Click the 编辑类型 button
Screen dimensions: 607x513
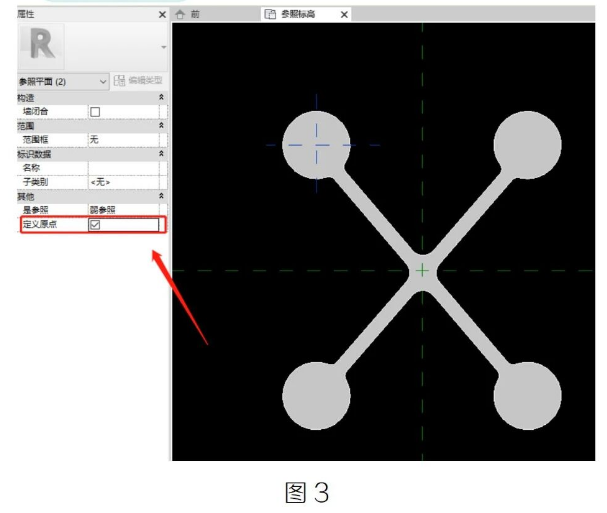[x=139, y=81]
